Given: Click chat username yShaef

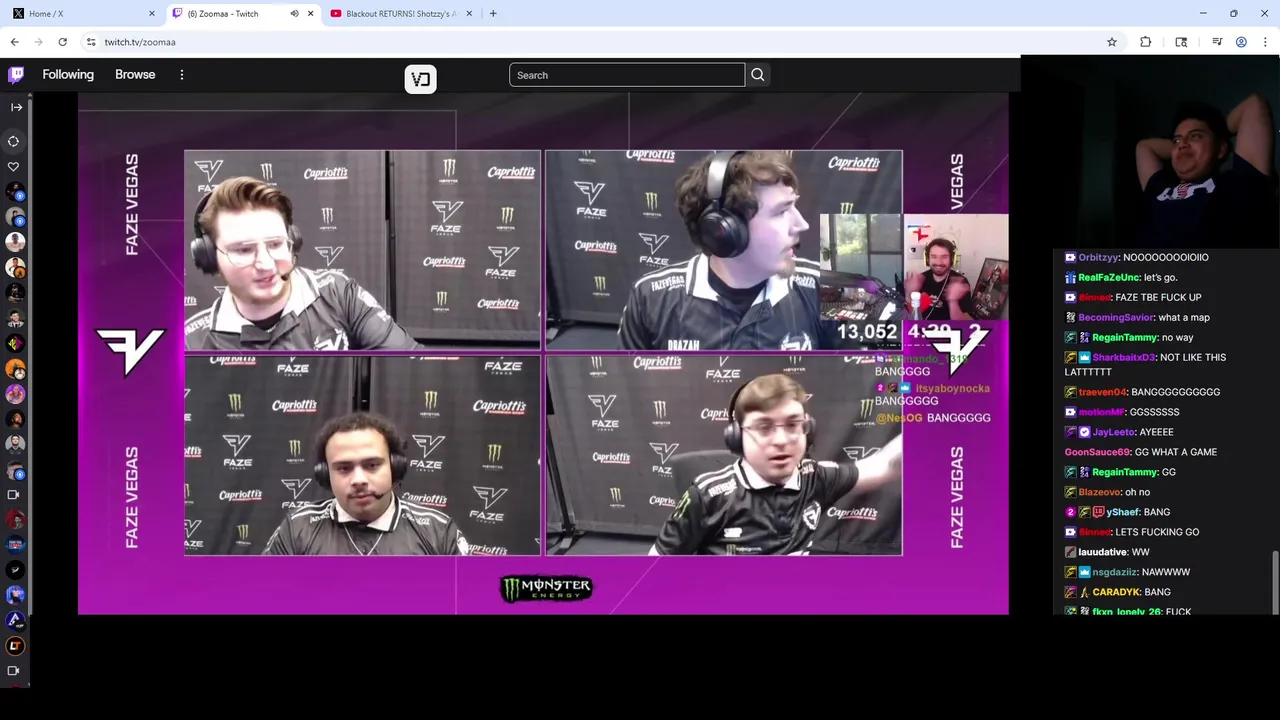Looking at the screenshot, I should coord(1123,512).
